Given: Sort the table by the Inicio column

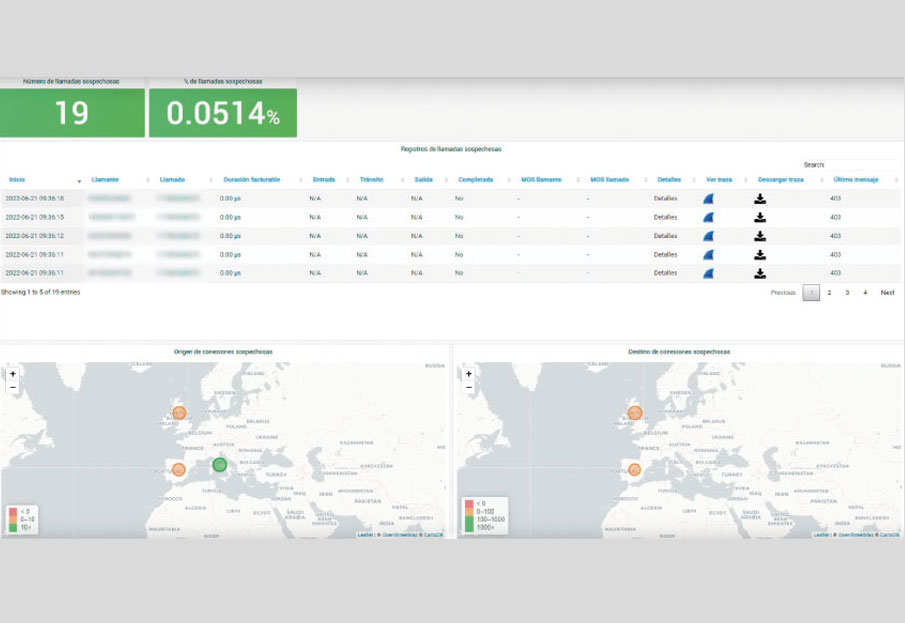Looking at the screenshot, I should [x=17, y=180].
